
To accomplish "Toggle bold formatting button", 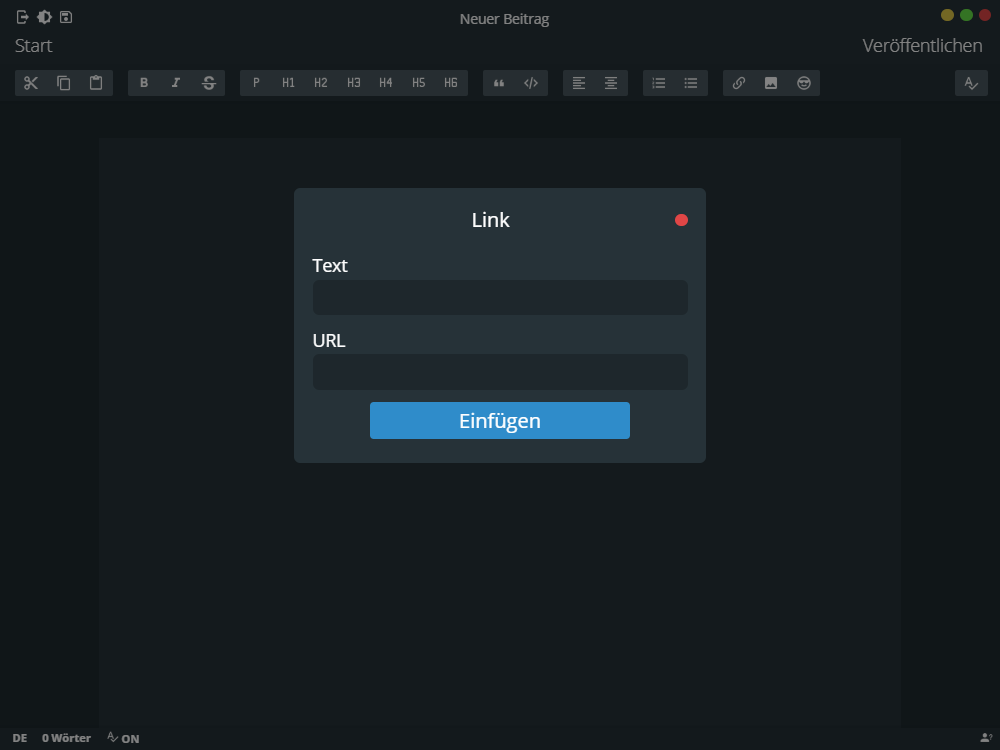I will [x=144, y=83].
